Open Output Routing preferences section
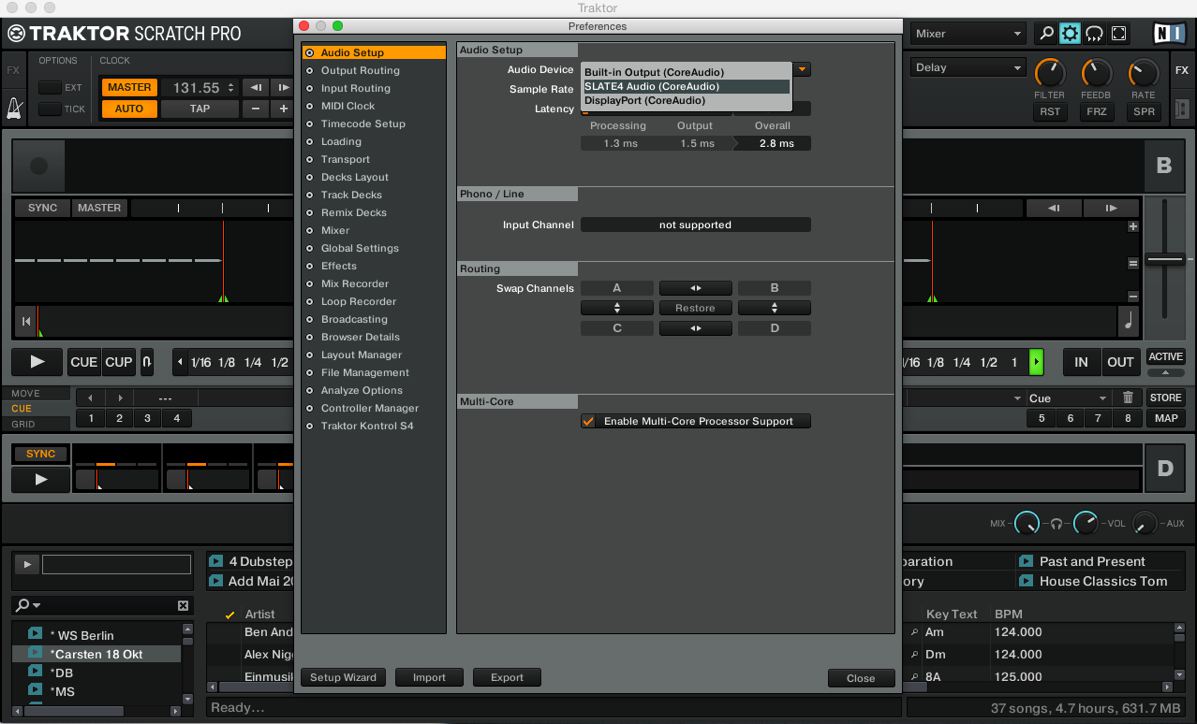The width and height of the screenshot is (1197, 724). click(x=360, y=71)
